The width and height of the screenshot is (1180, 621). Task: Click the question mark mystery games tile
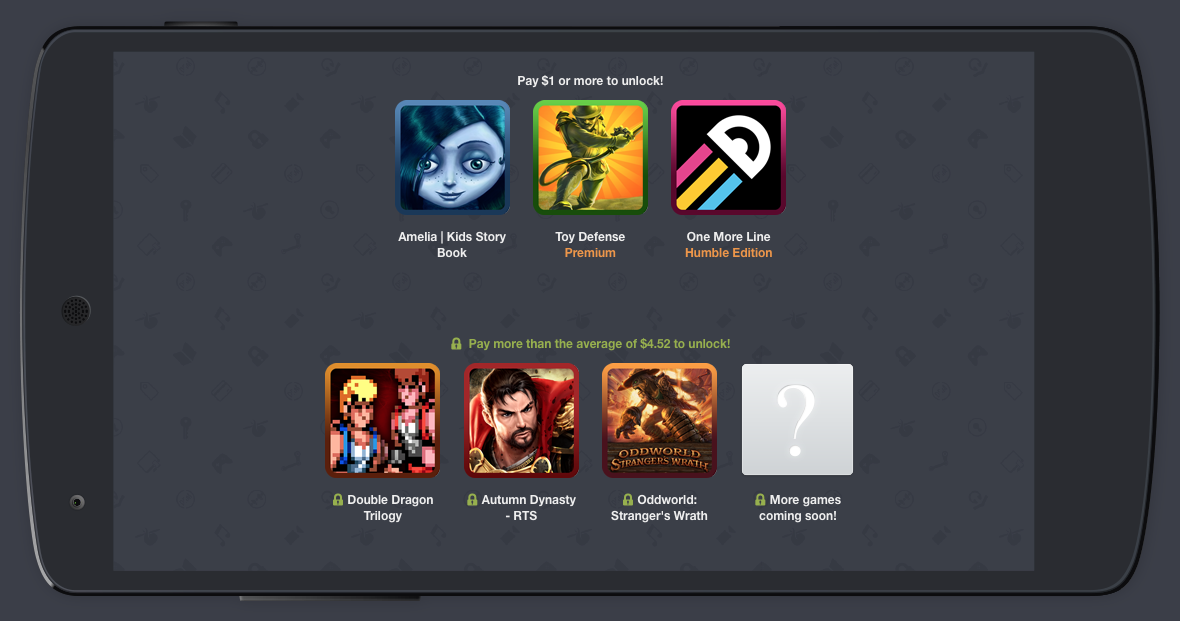798,419
